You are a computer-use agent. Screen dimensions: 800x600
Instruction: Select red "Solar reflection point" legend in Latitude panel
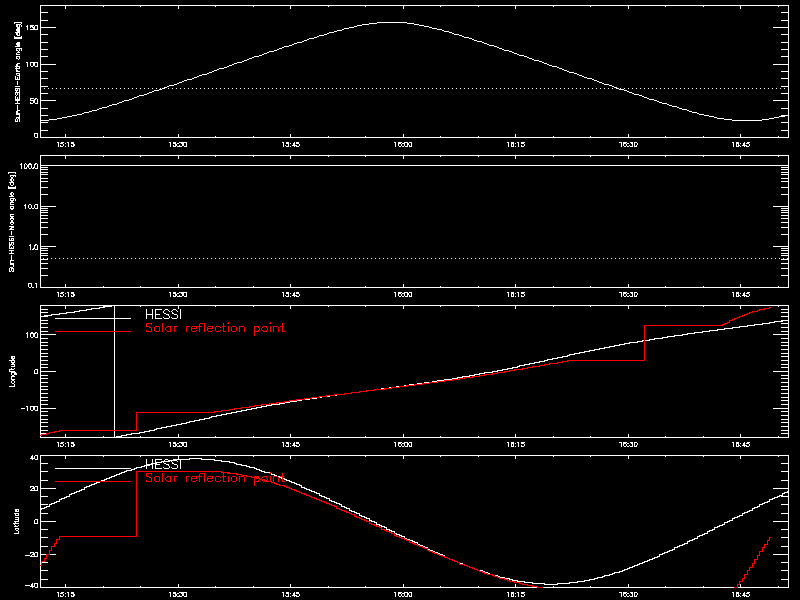pos(215,478)
